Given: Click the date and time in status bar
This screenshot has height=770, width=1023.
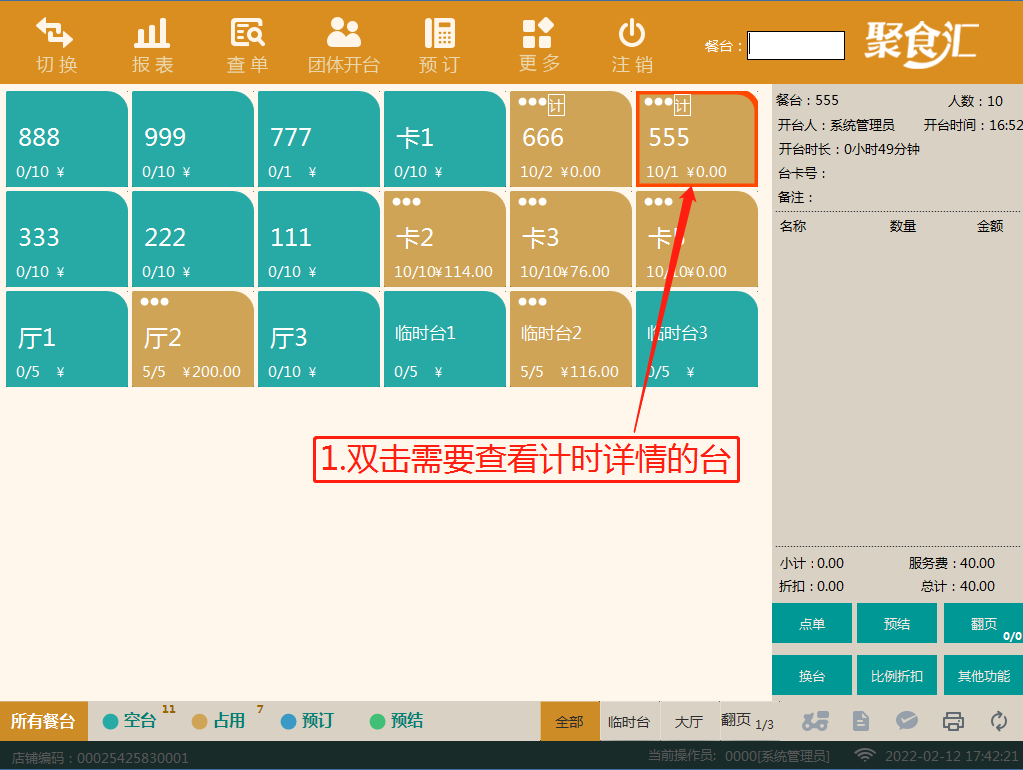Looking at the screenshot, I should [951, 756].
